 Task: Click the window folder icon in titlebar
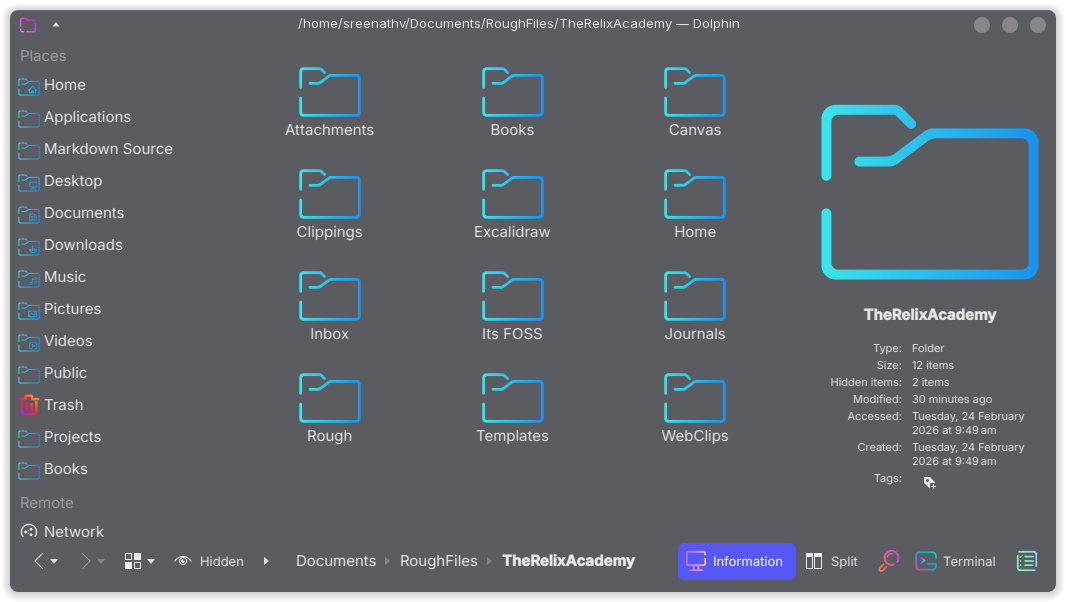pyautogui.click(x=28, y=25)
